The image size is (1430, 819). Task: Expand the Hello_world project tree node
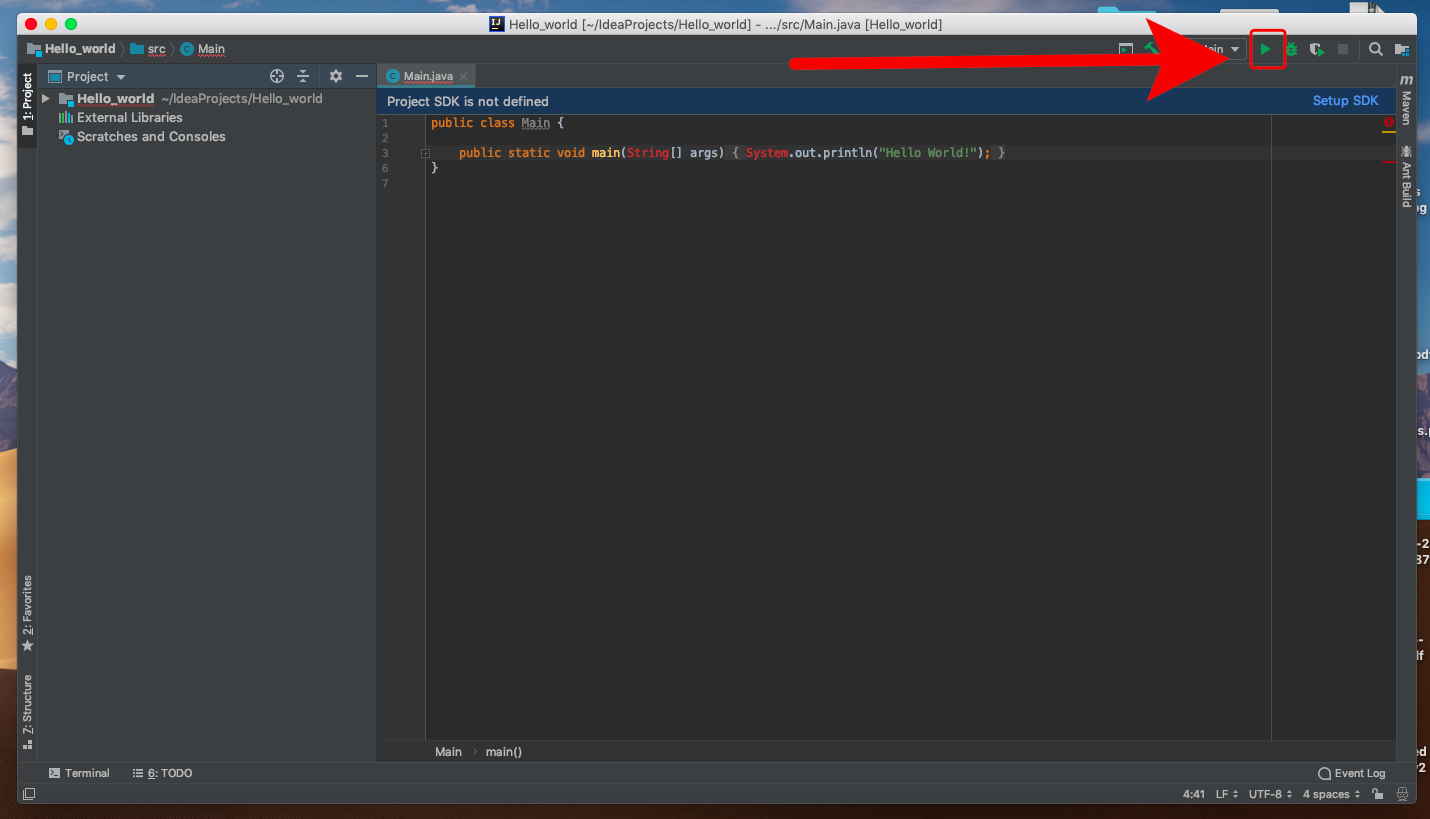click(46, 99)
